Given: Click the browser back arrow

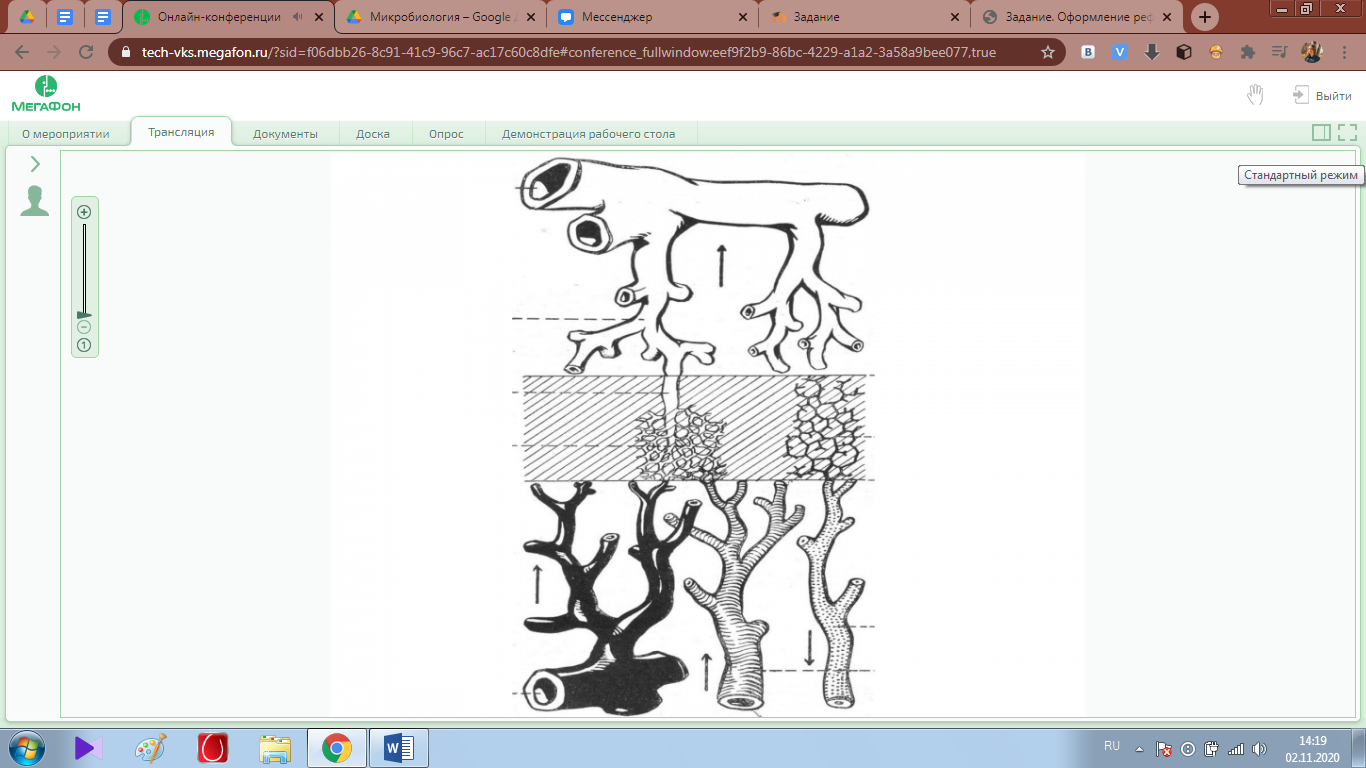Looking at the screenshot, I should pos(22,52).
